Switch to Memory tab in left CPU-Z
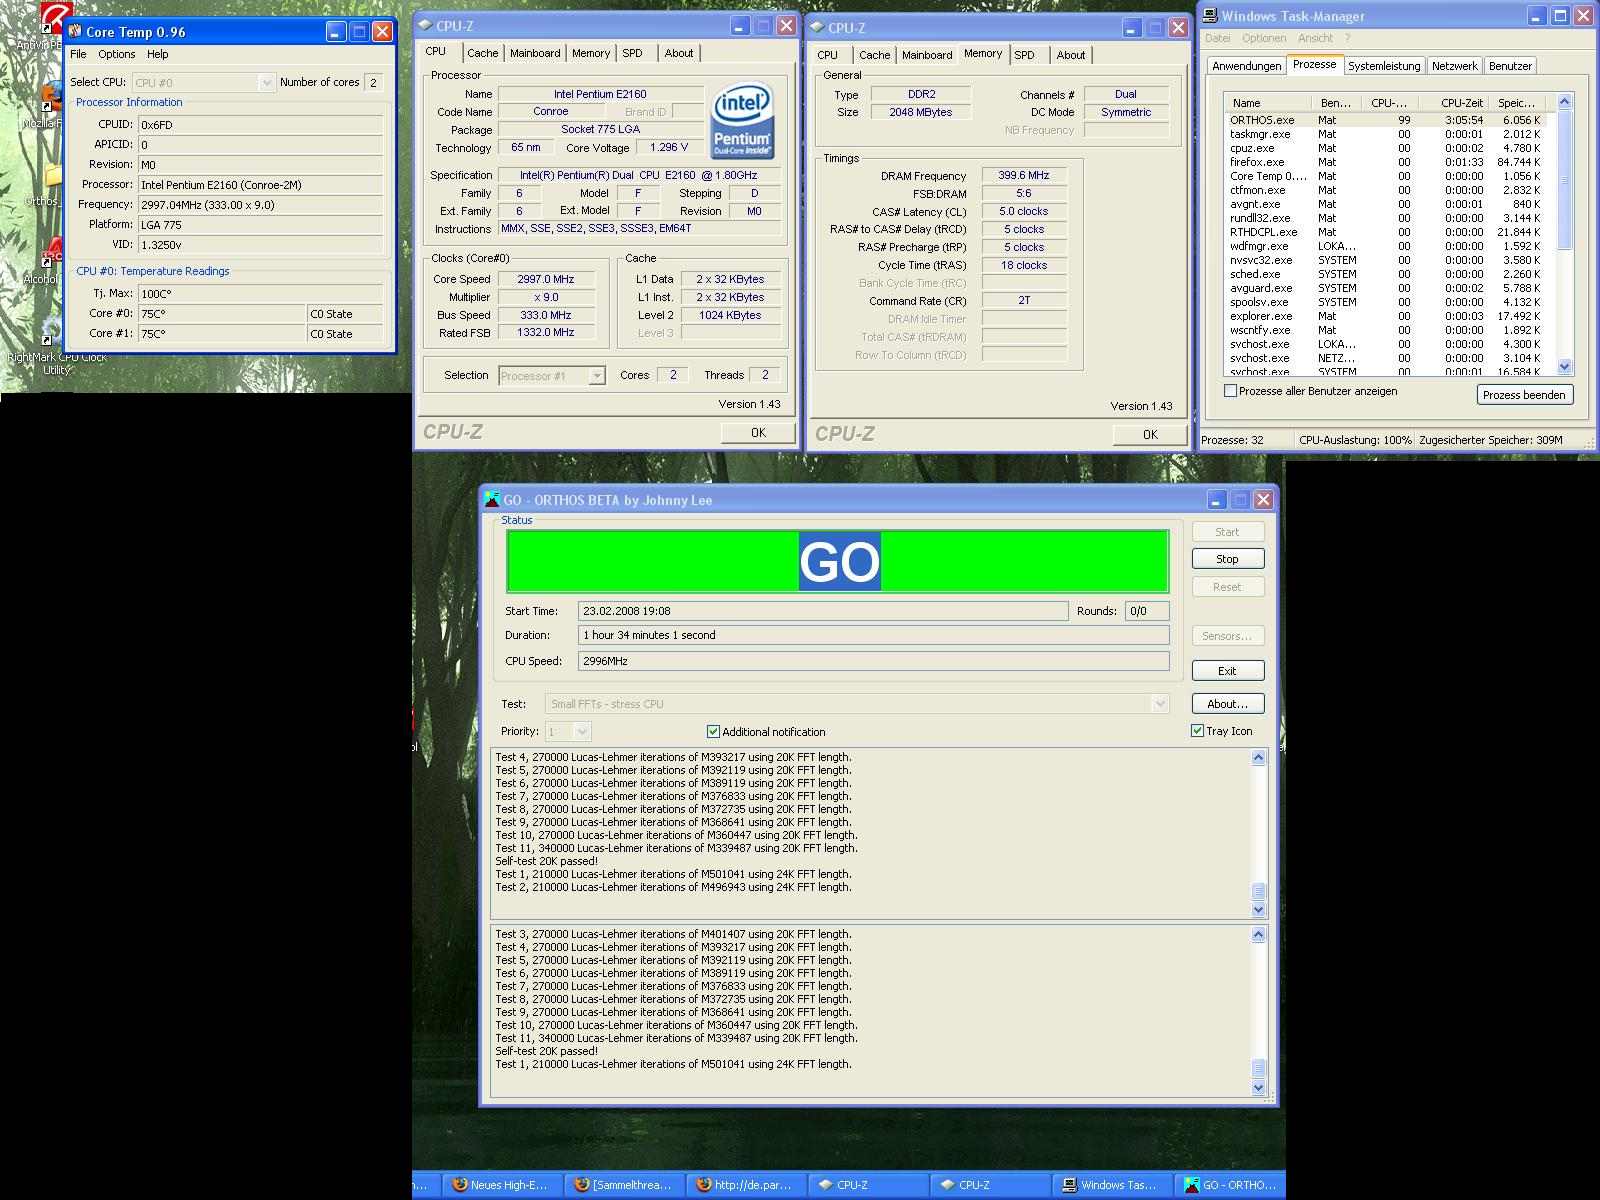The image size is (1600, 1200). click(x=591, y=53)
